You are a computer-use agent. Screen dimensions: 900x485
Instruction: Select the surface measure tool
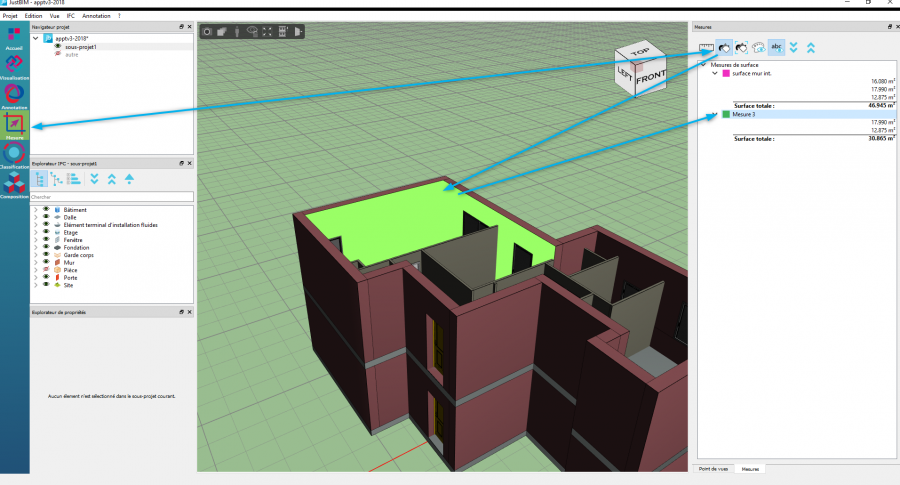724,48
